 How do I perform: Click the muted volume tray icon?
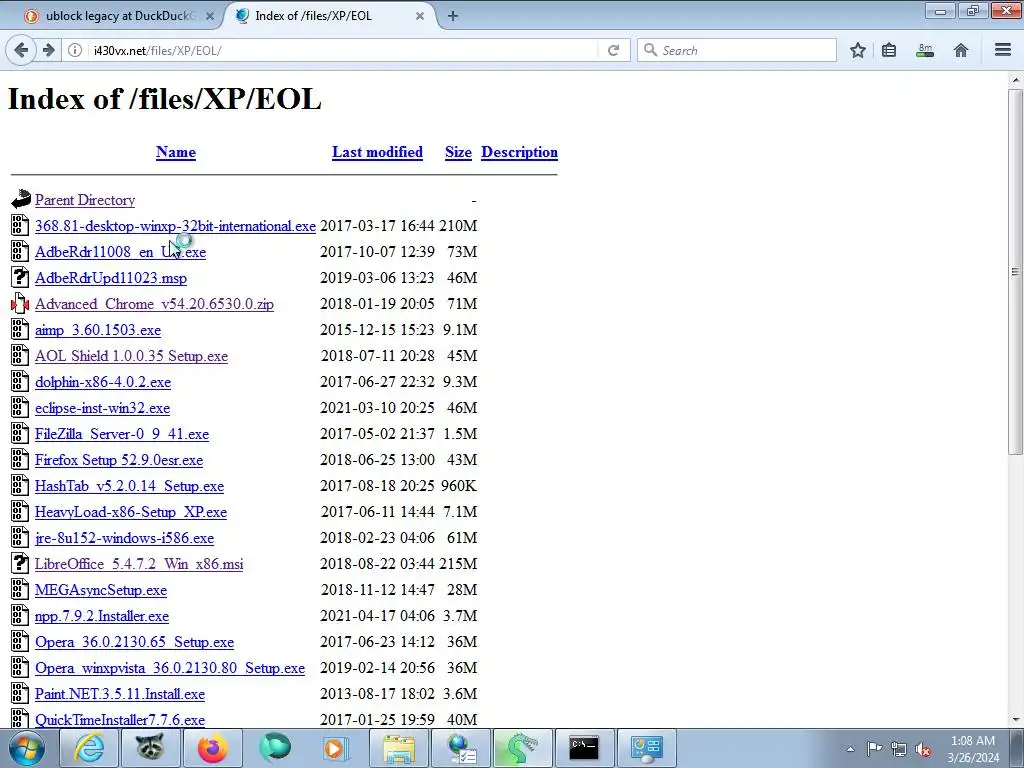(923, 749)
